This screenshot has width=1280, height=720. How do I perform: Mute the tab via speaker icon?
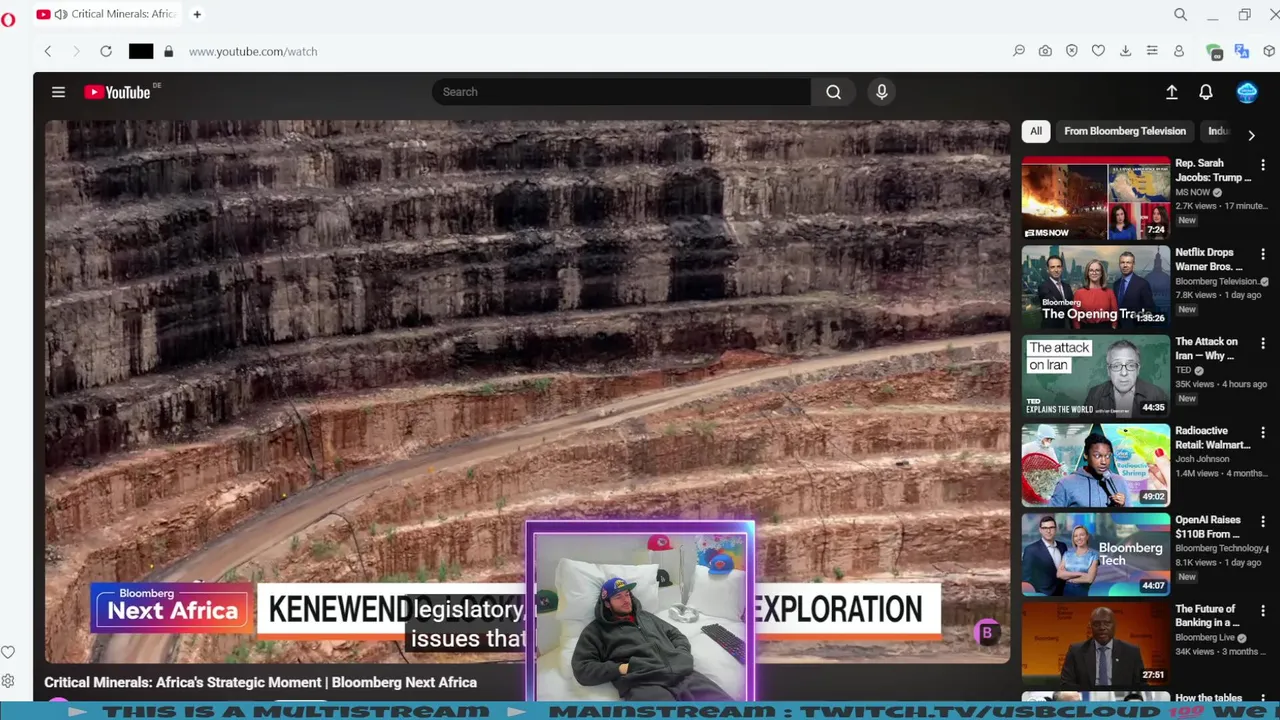pos(61,14)
